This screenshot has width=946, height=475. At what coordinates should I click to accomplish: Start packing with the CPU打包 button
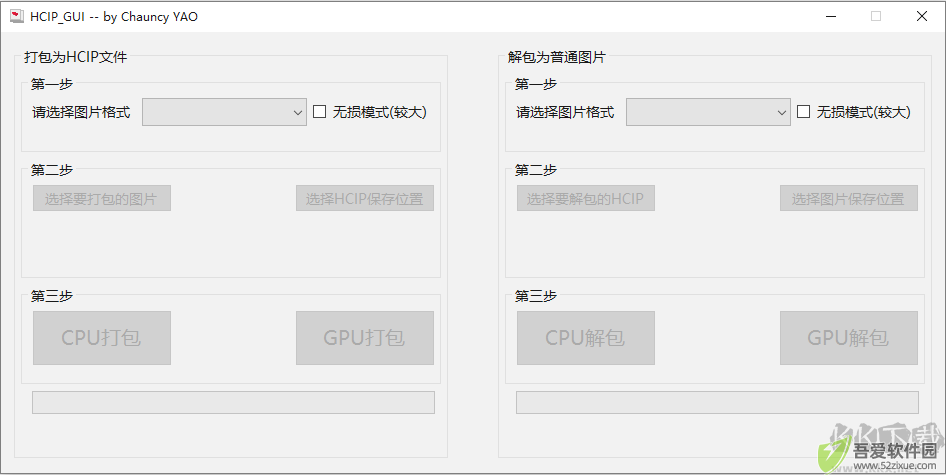(x=102, y=338)
